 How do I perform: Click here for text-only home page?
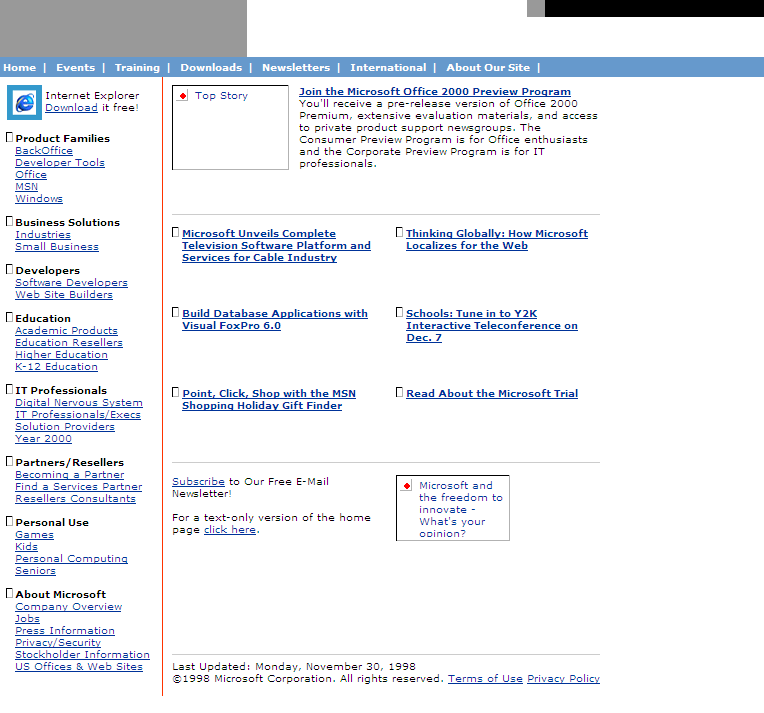(230, 530)
